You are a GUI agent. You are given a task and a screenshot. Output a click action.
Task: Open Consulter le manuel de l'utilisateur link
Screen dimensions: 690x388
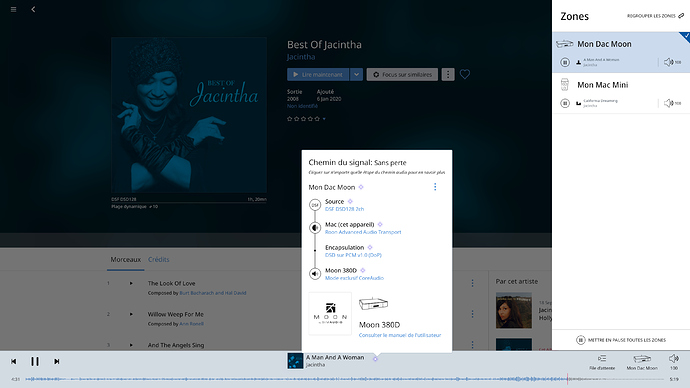[400, 335]
